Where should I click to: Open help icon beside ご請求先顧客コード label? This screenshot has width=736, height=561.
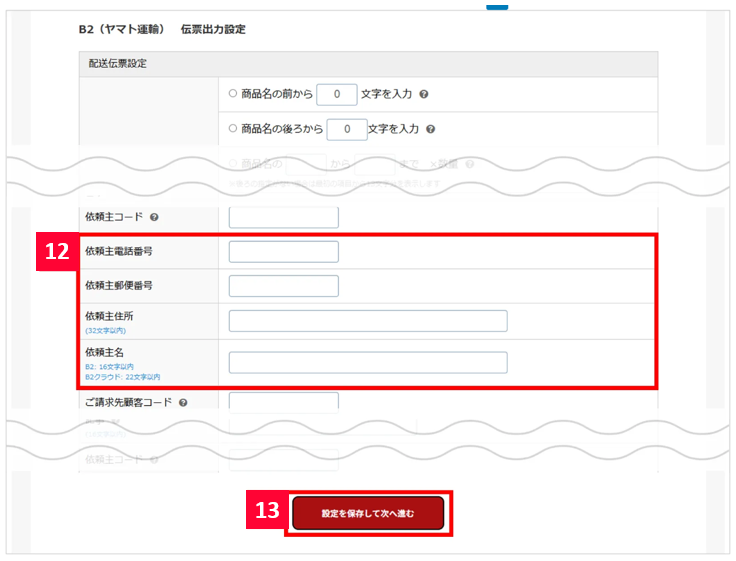(x=184, y=402)
